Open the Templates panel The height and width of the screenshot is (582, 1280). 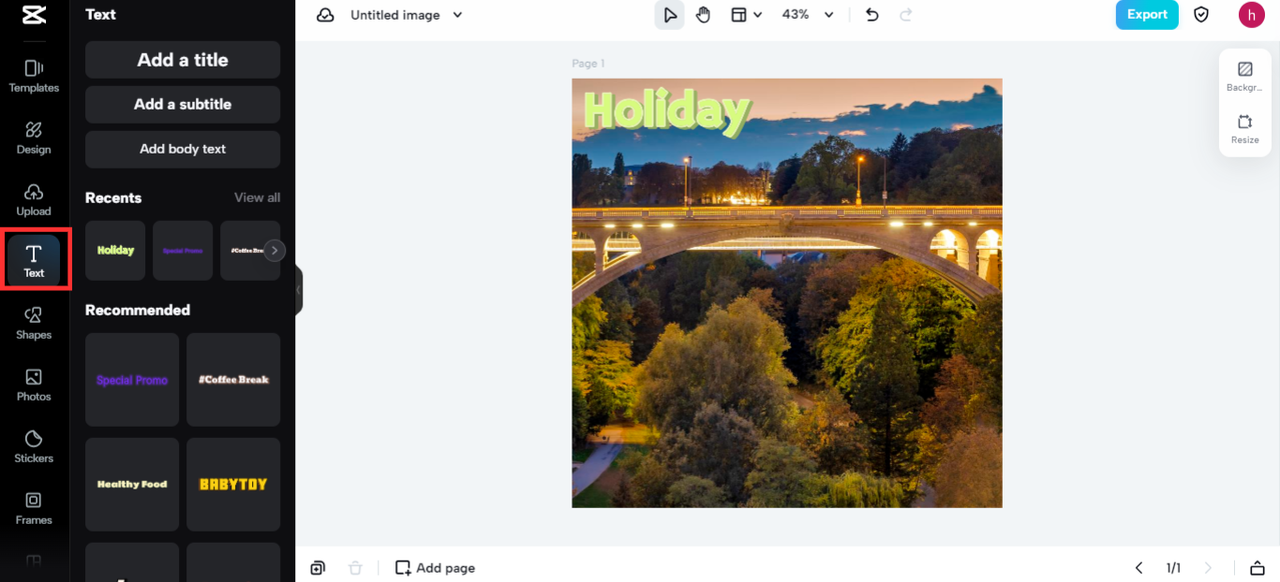(x=34, y=76)
